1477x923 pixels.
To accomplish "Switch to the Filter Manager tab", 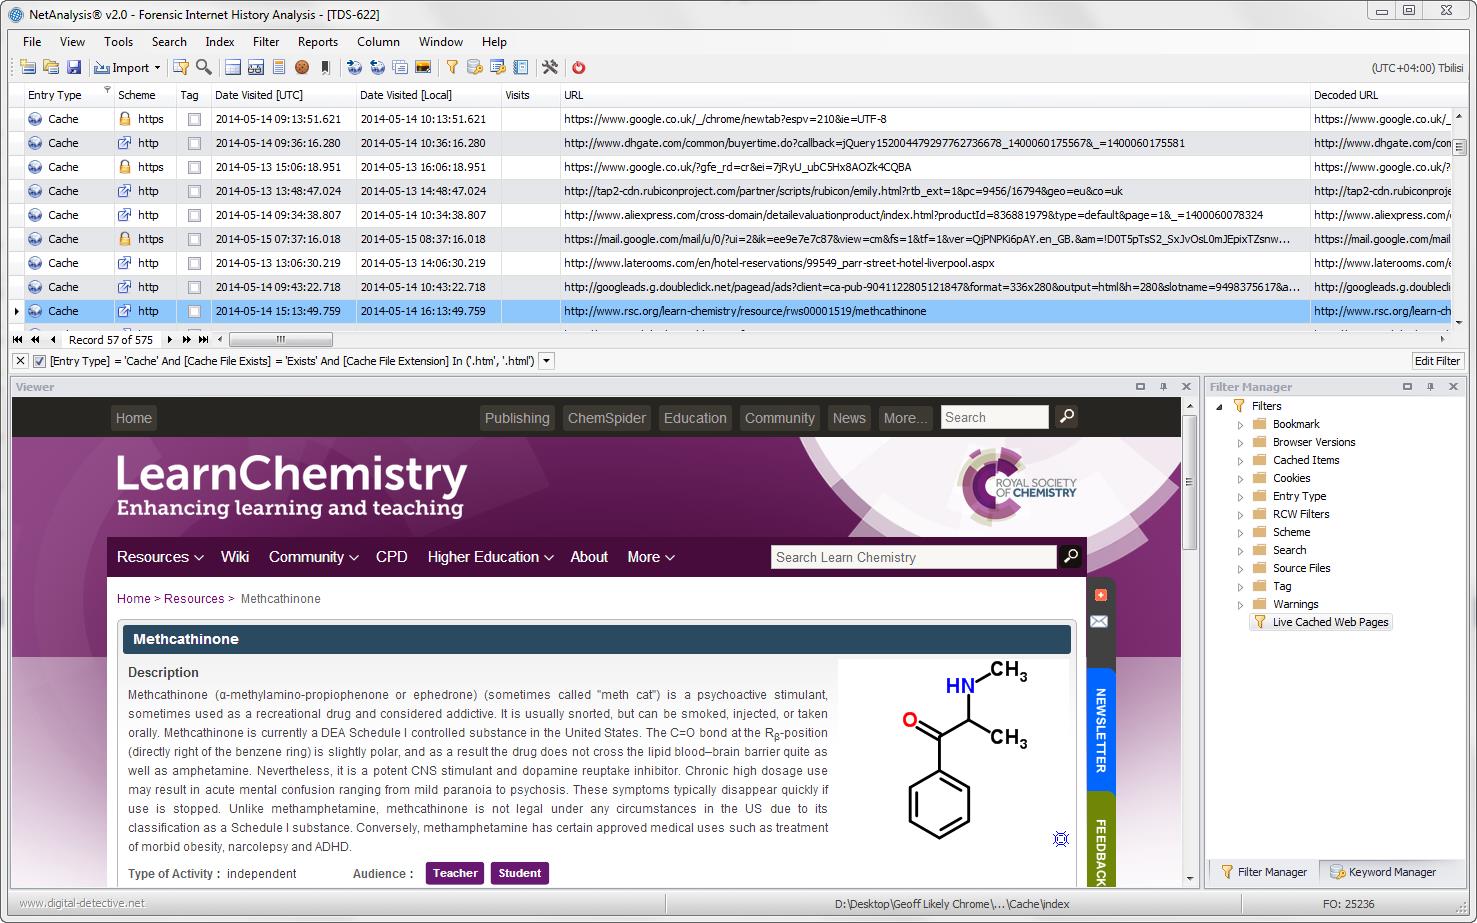I will coord(1263,872).
